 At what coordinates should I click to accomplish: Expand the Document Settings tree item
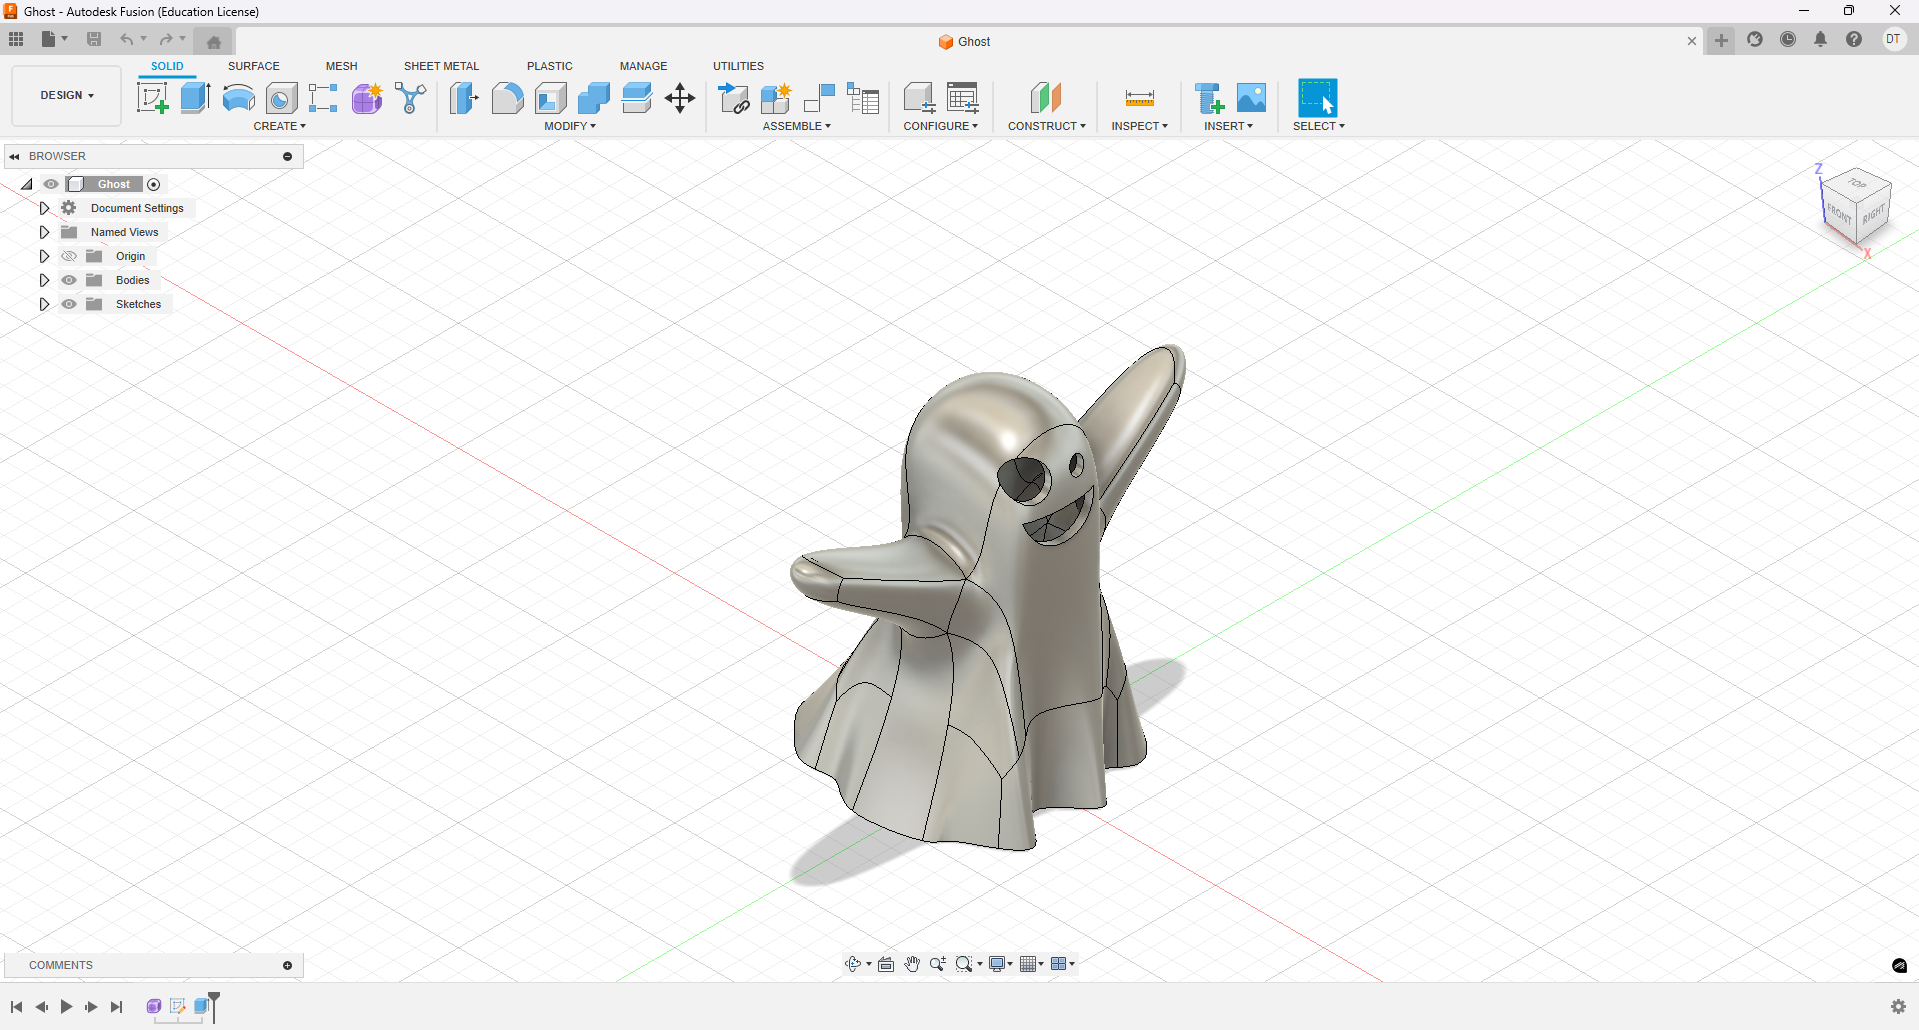tap(44, 208)
